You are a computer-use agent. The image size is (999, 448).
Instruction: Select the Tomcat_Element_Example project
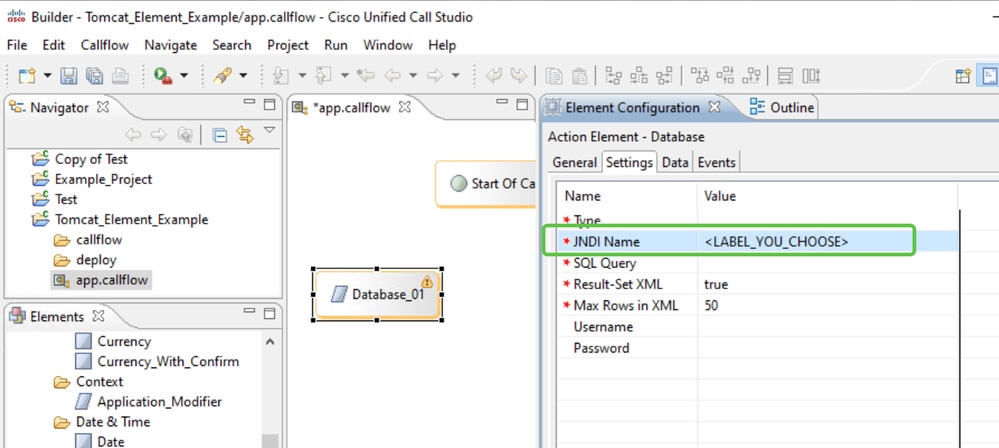pos(132,220)
